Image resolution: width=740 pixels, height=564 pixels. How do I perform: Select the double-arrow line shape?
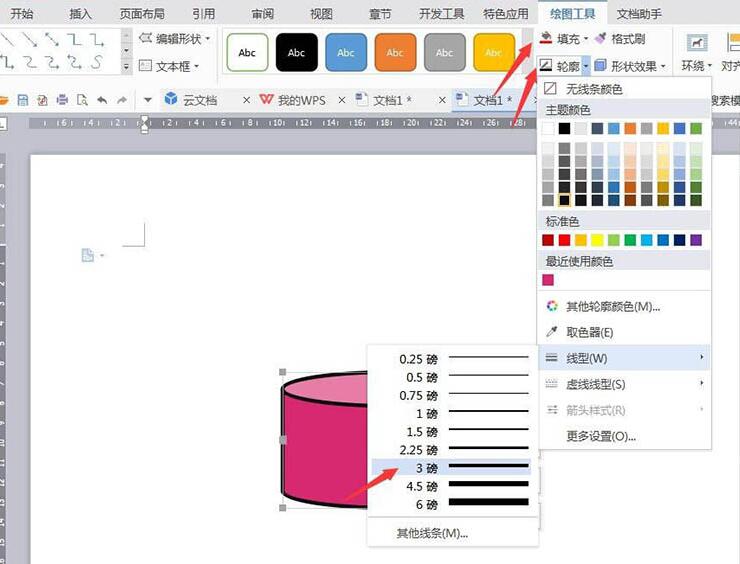click(52, 40)
